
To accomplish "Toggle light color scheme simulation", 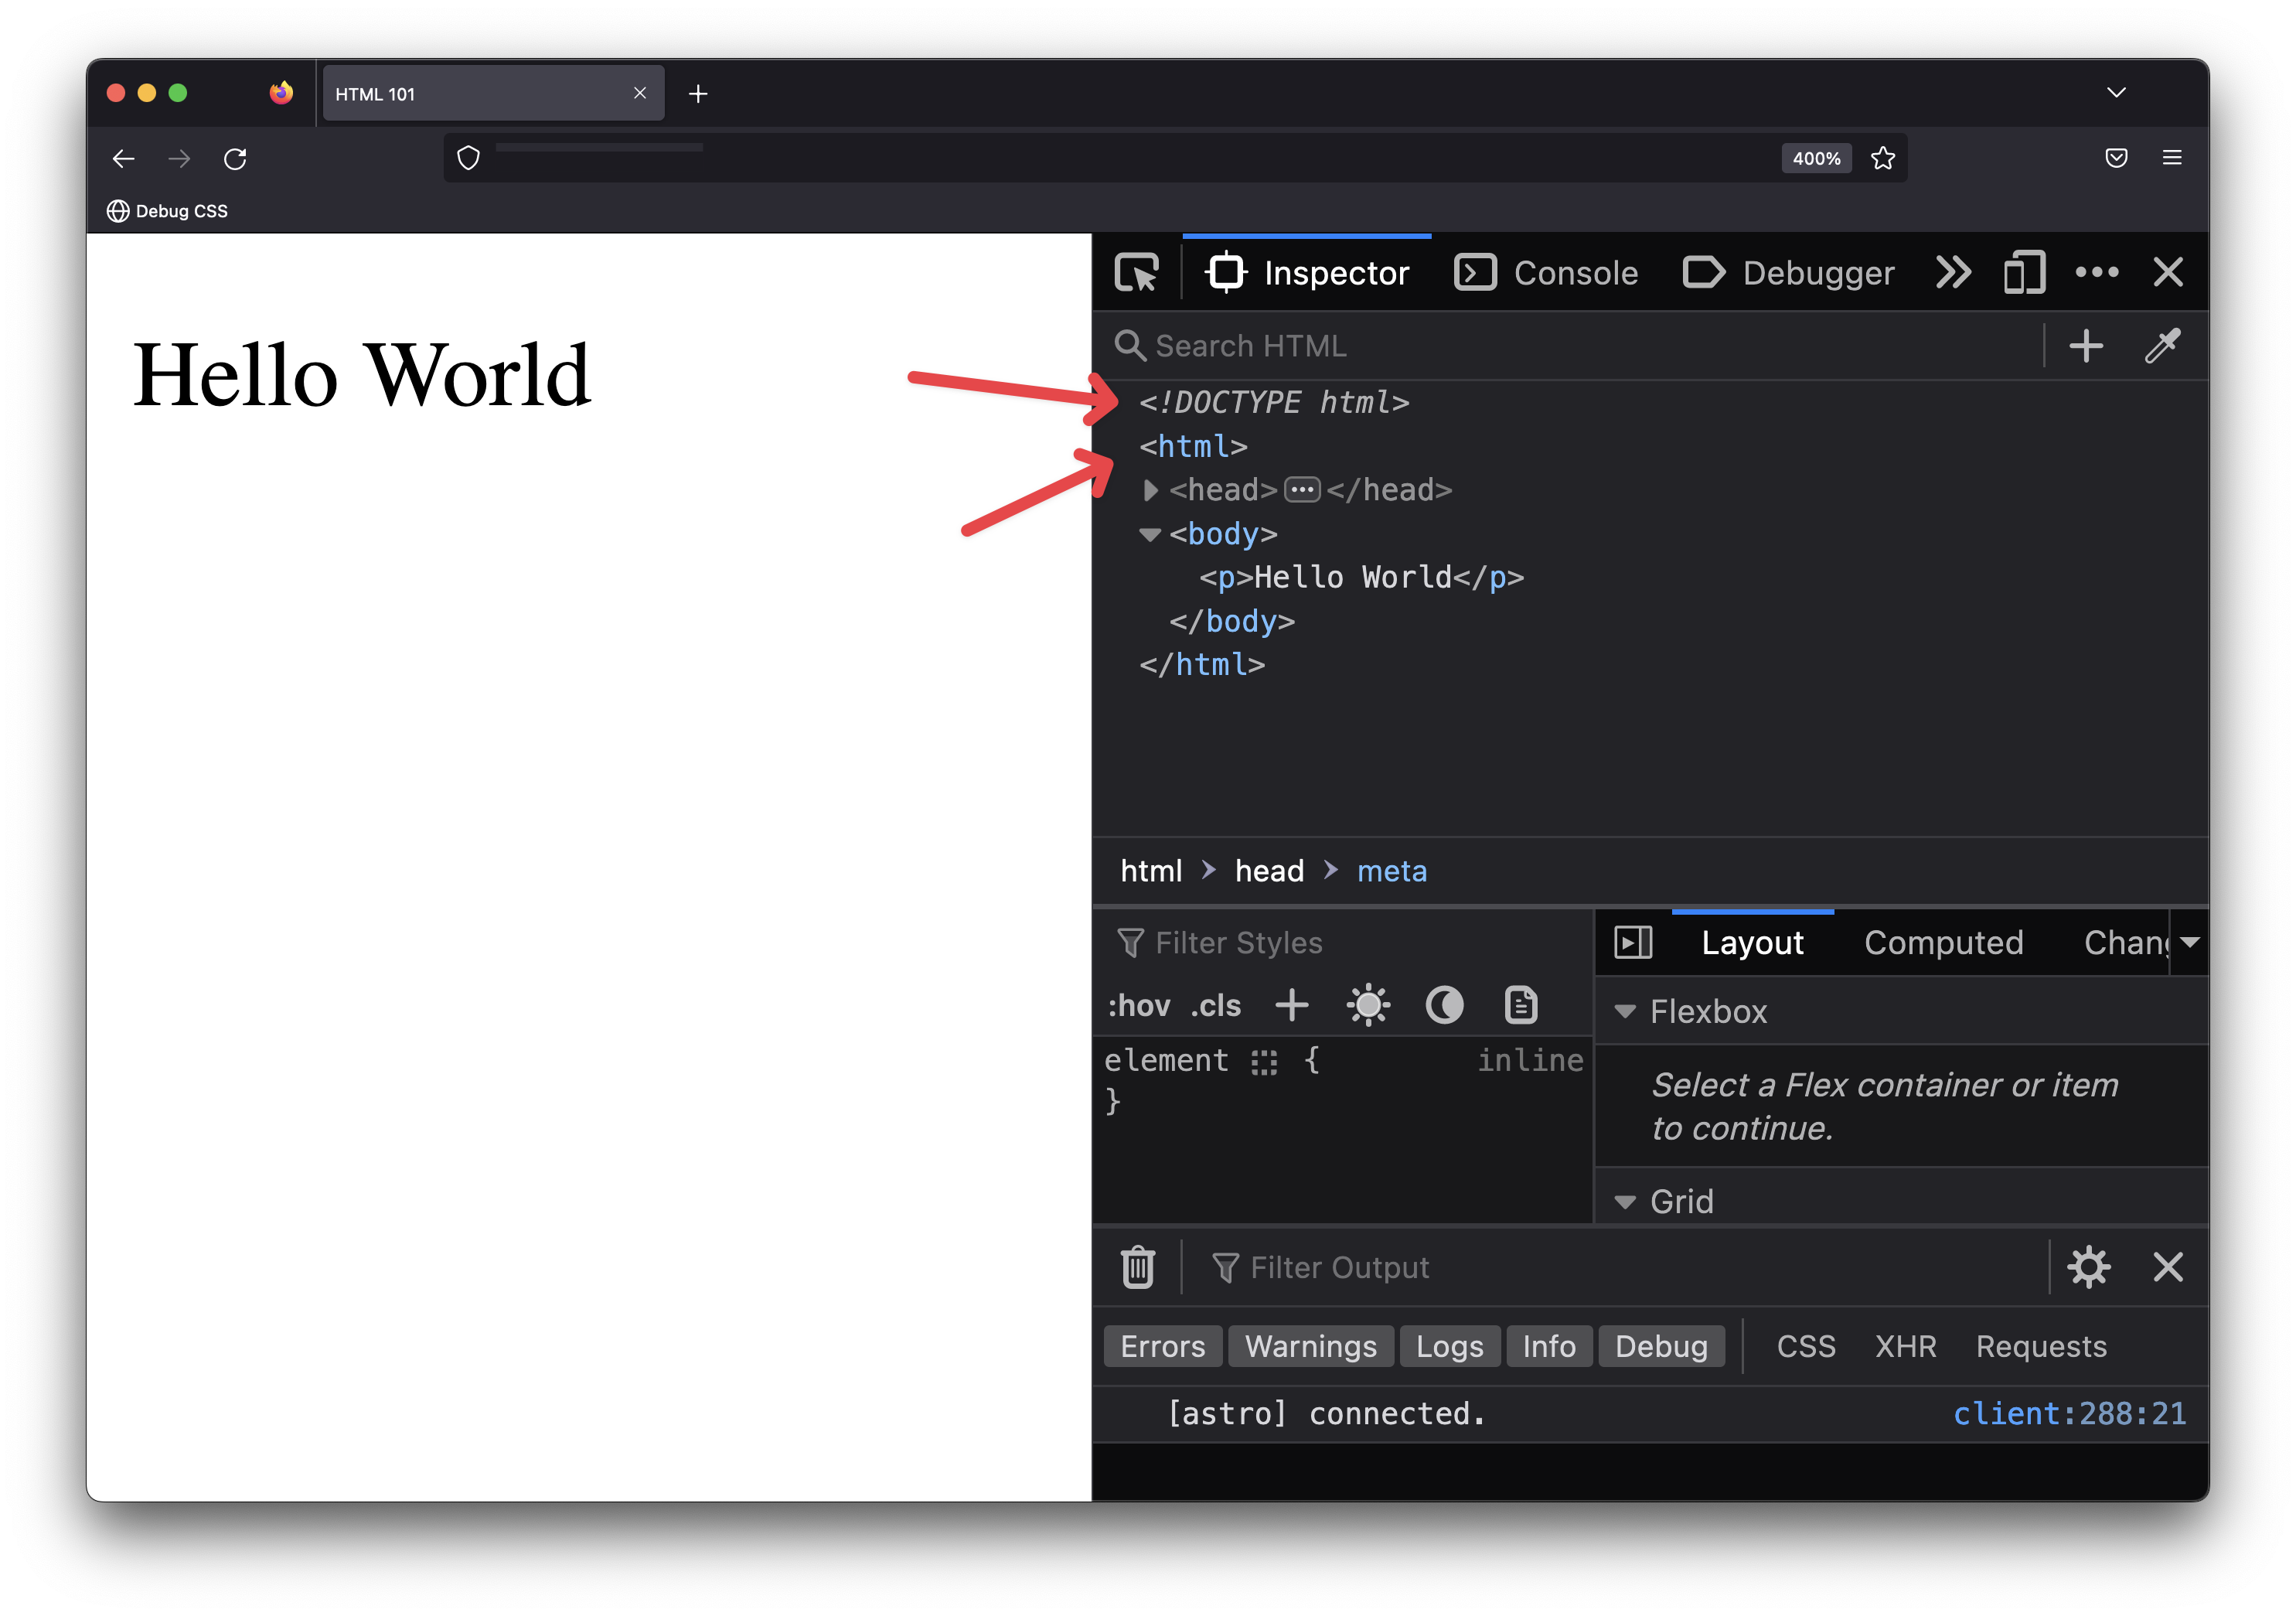I will click(1368, 1004).
